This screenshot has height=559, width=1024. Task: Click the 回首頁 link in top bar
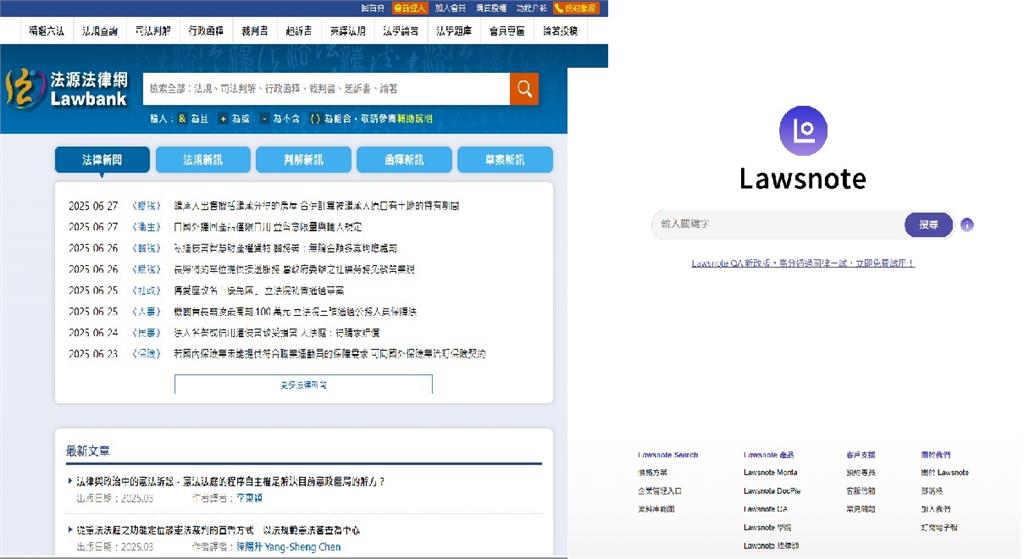coord(372,8)
